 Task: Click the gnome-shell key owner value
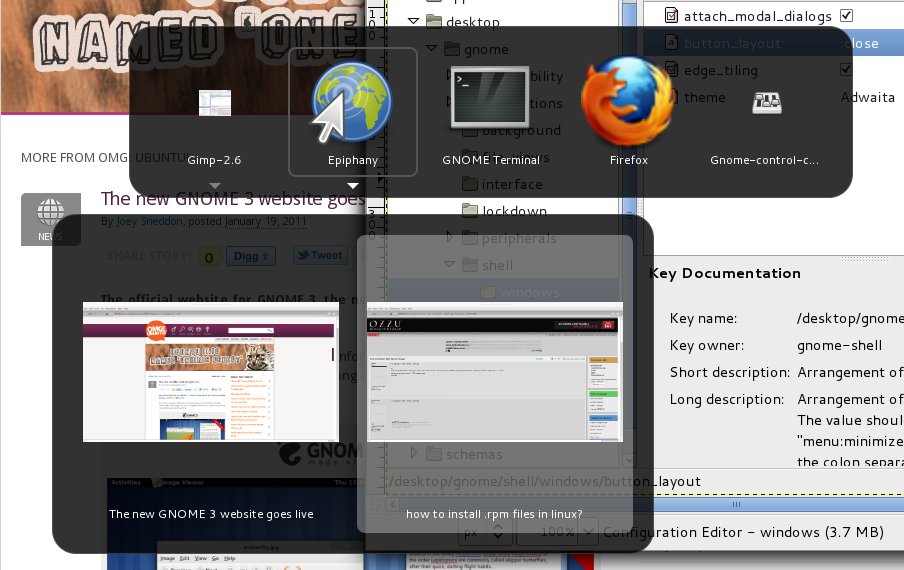click(839, 345)
